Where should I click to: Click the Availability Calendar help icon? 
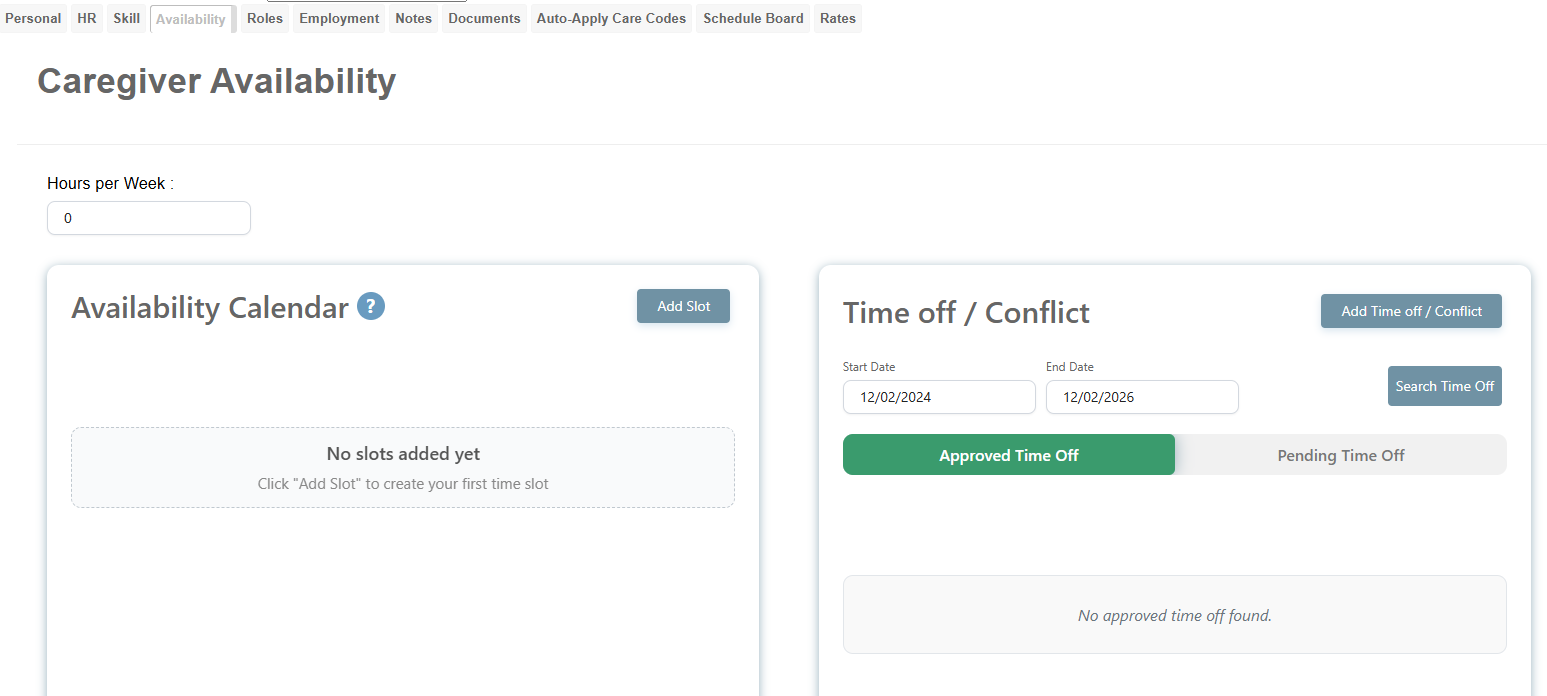tap(371, 306)
